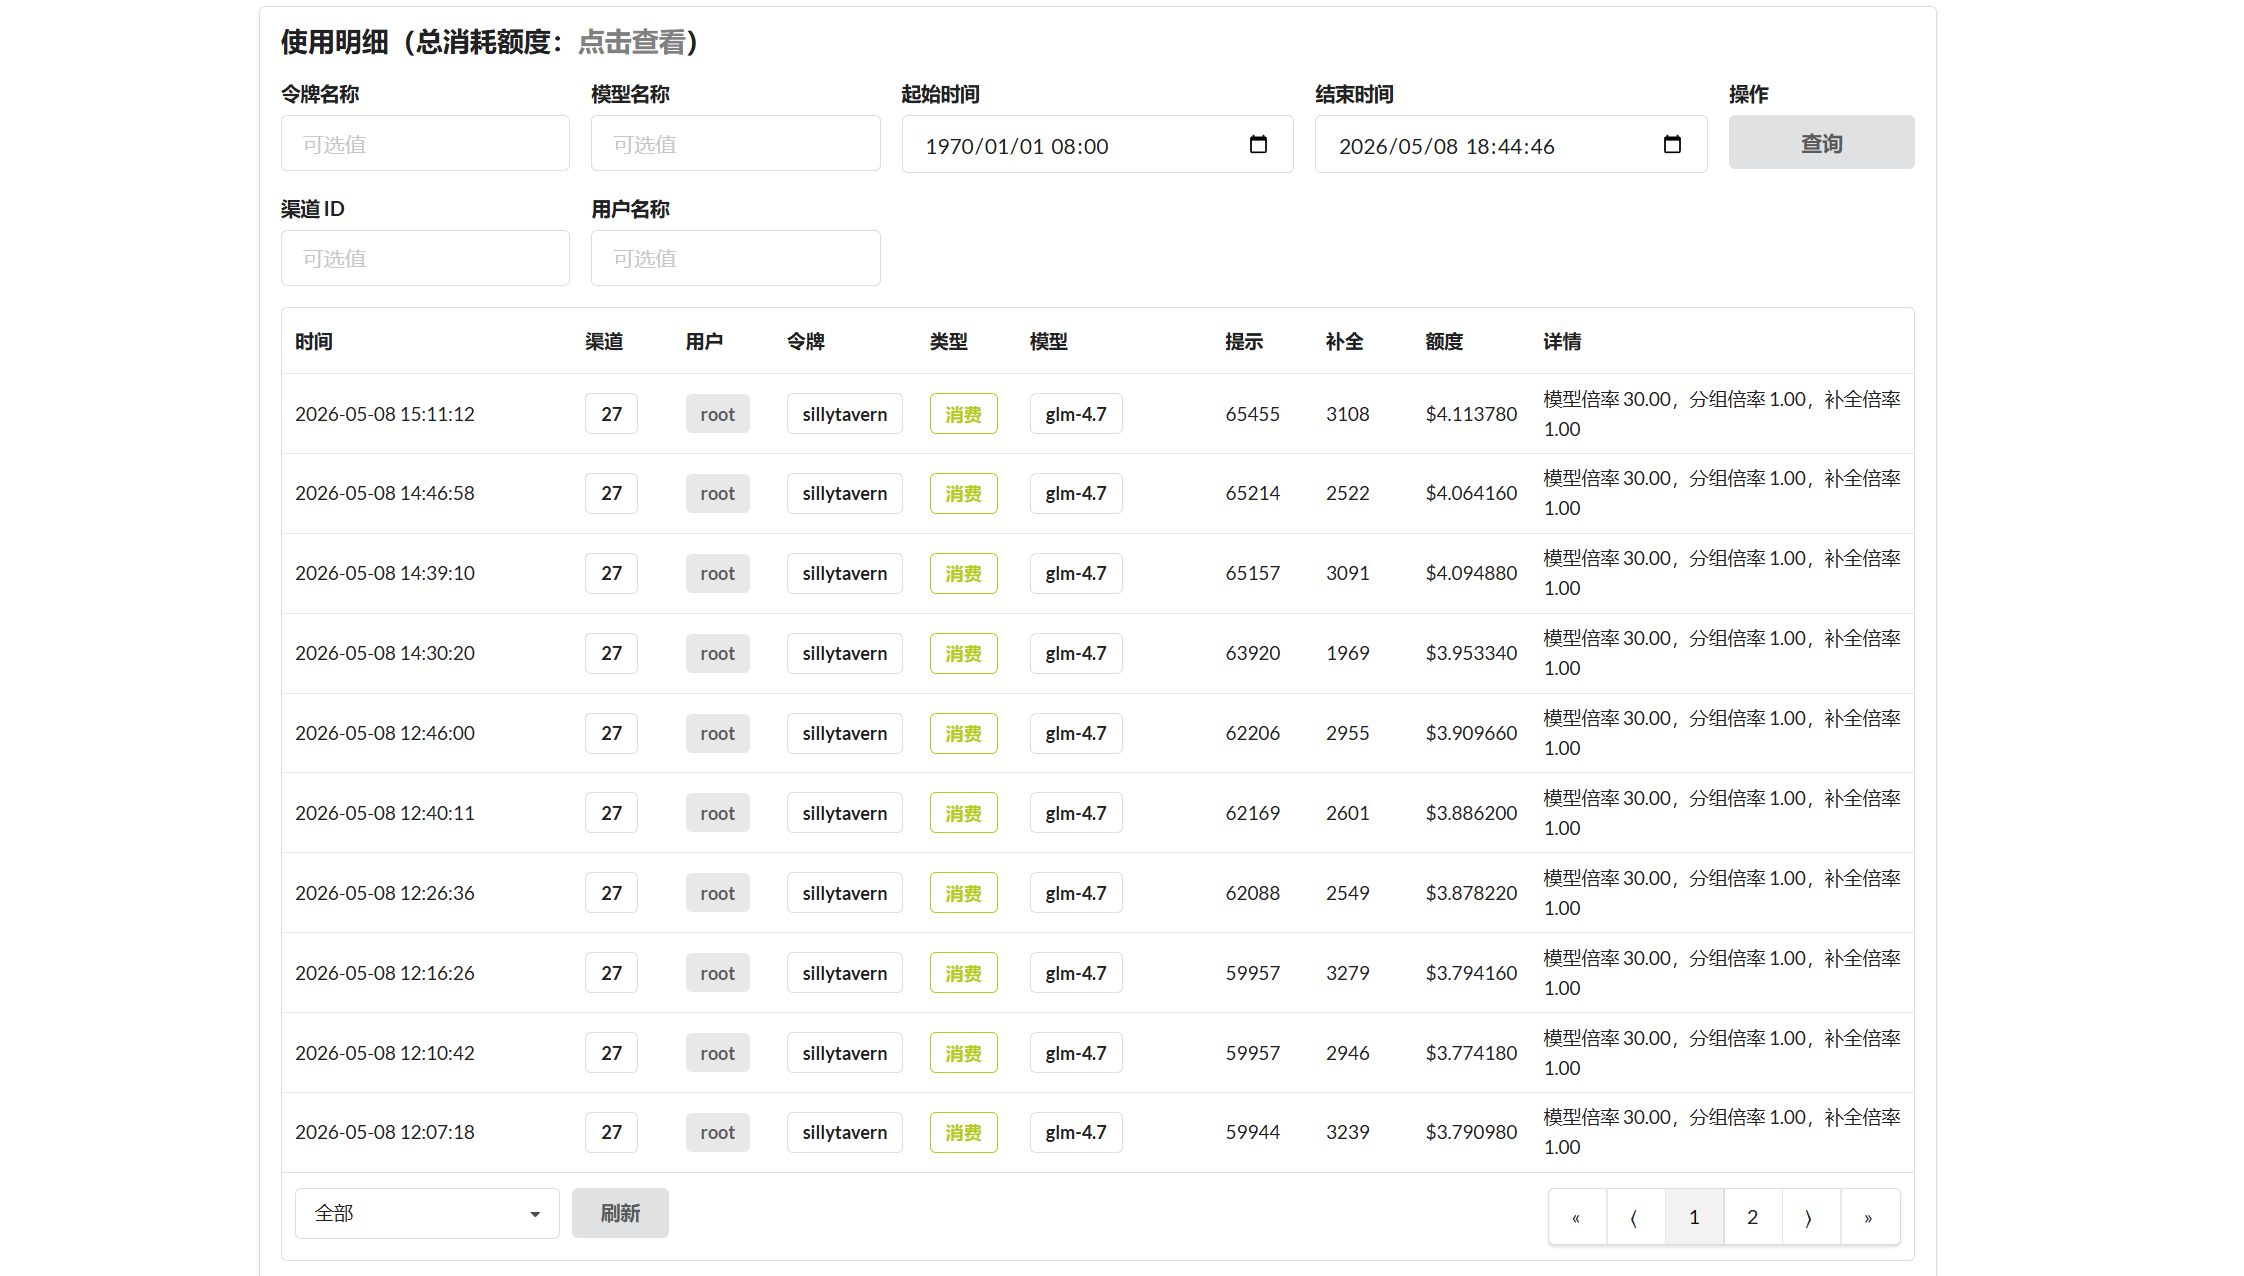The width and height of the screenshot is (2244, 1276).
Task: Go to next page with ⟩ button
Action: click(x=1810, y=1217)
